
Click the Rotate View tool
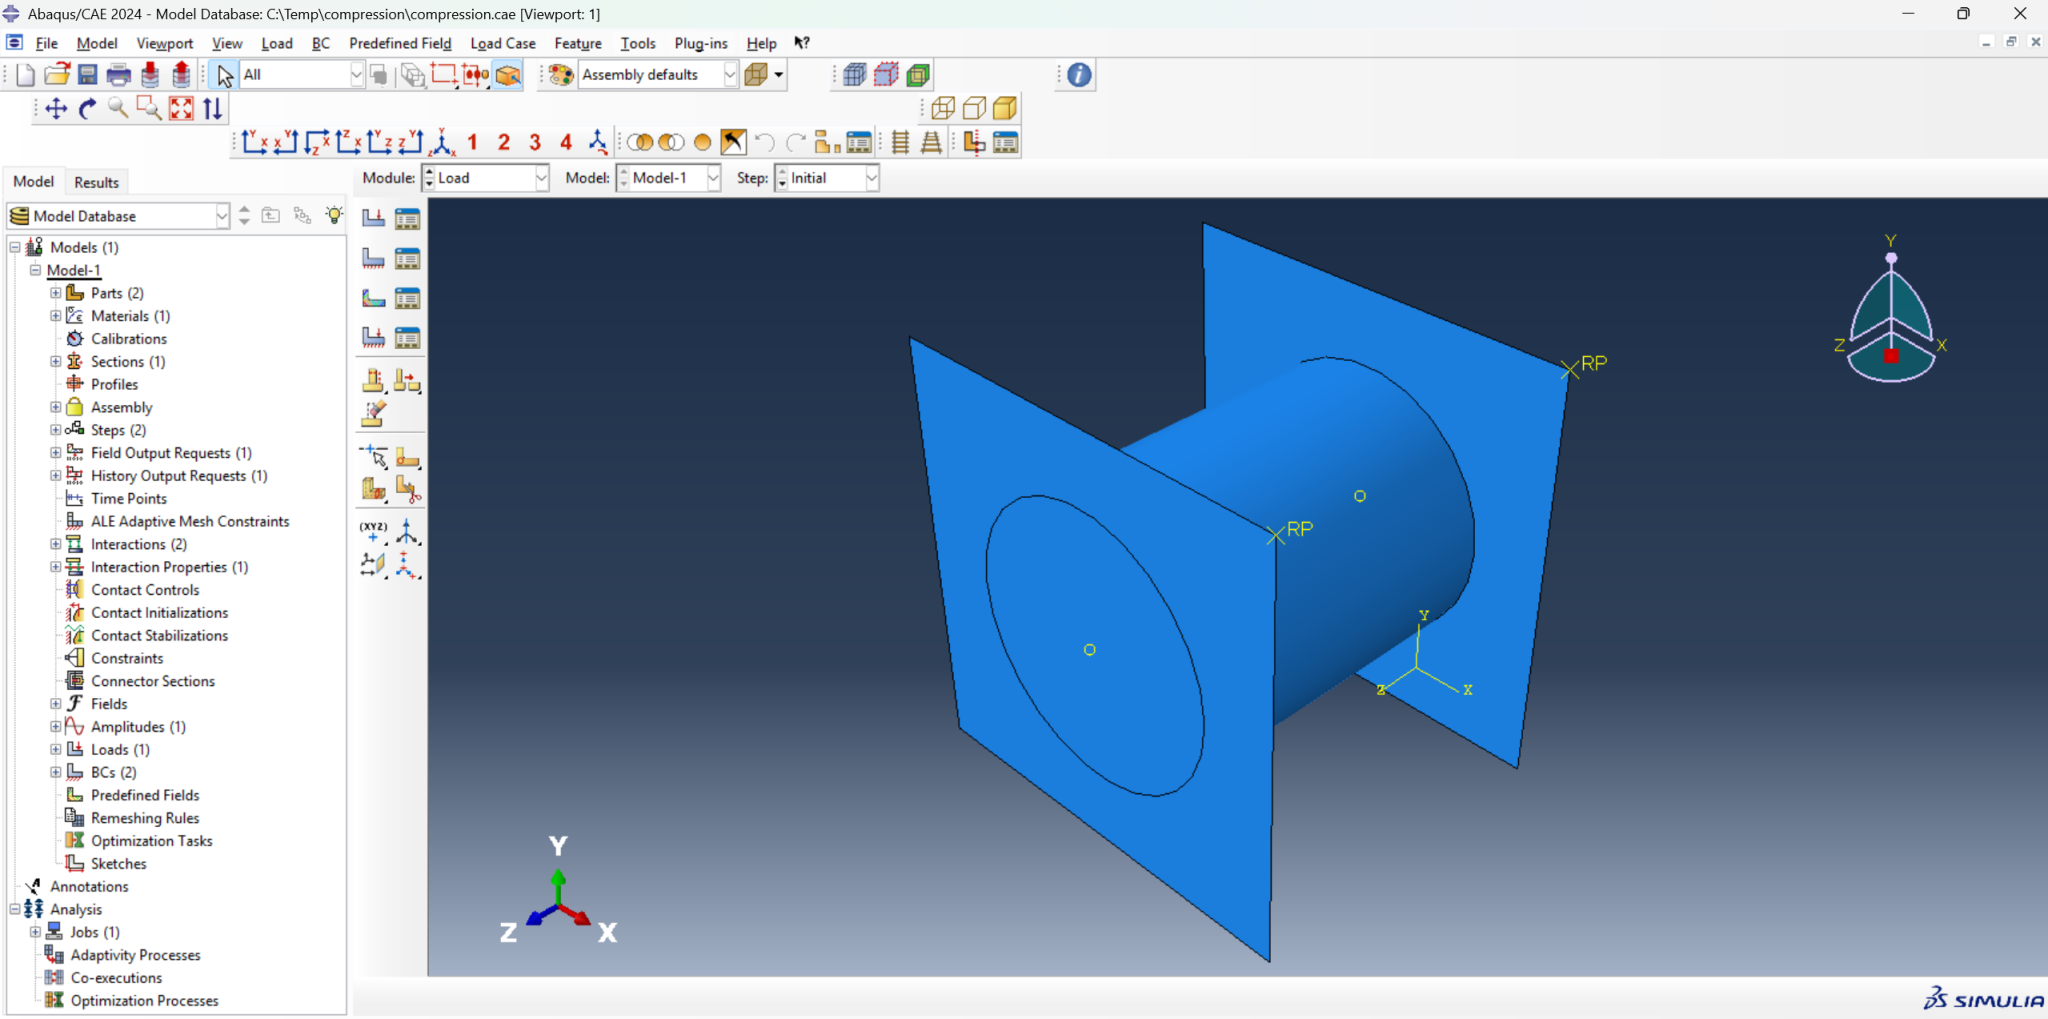tap(87, 109)
